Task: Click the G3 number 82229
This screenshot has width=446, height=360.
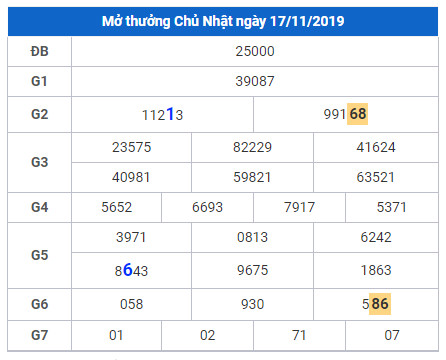Action: point(252,147)
